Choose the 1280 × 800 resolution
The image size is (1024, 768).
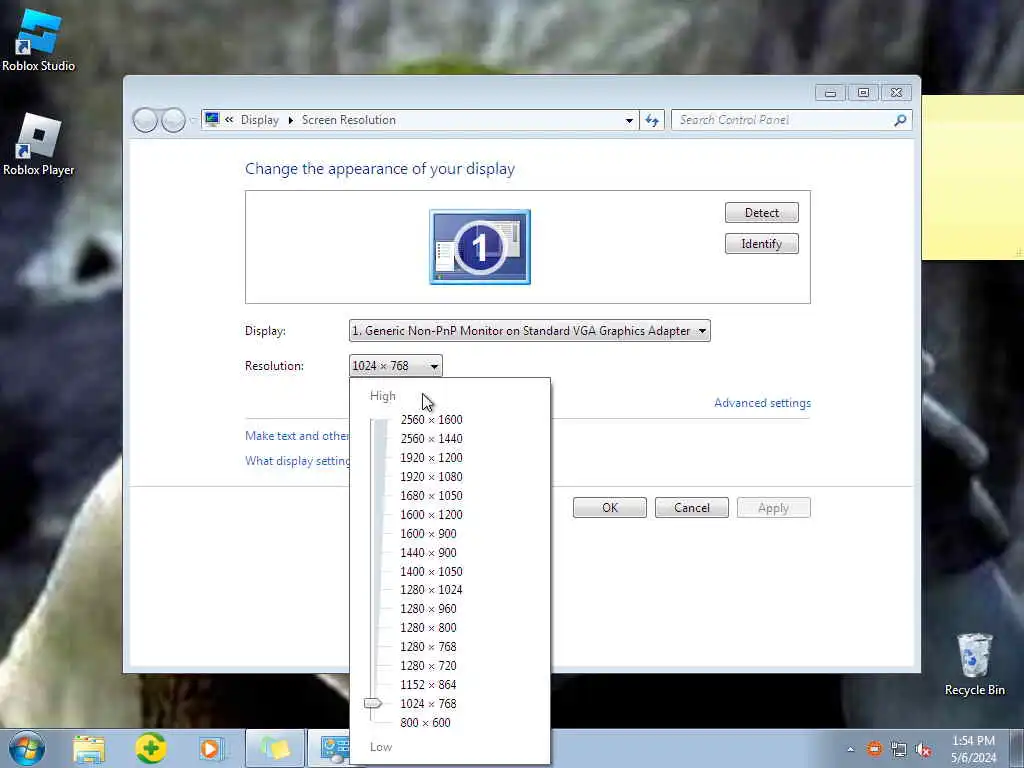click(x=428, y=628)
